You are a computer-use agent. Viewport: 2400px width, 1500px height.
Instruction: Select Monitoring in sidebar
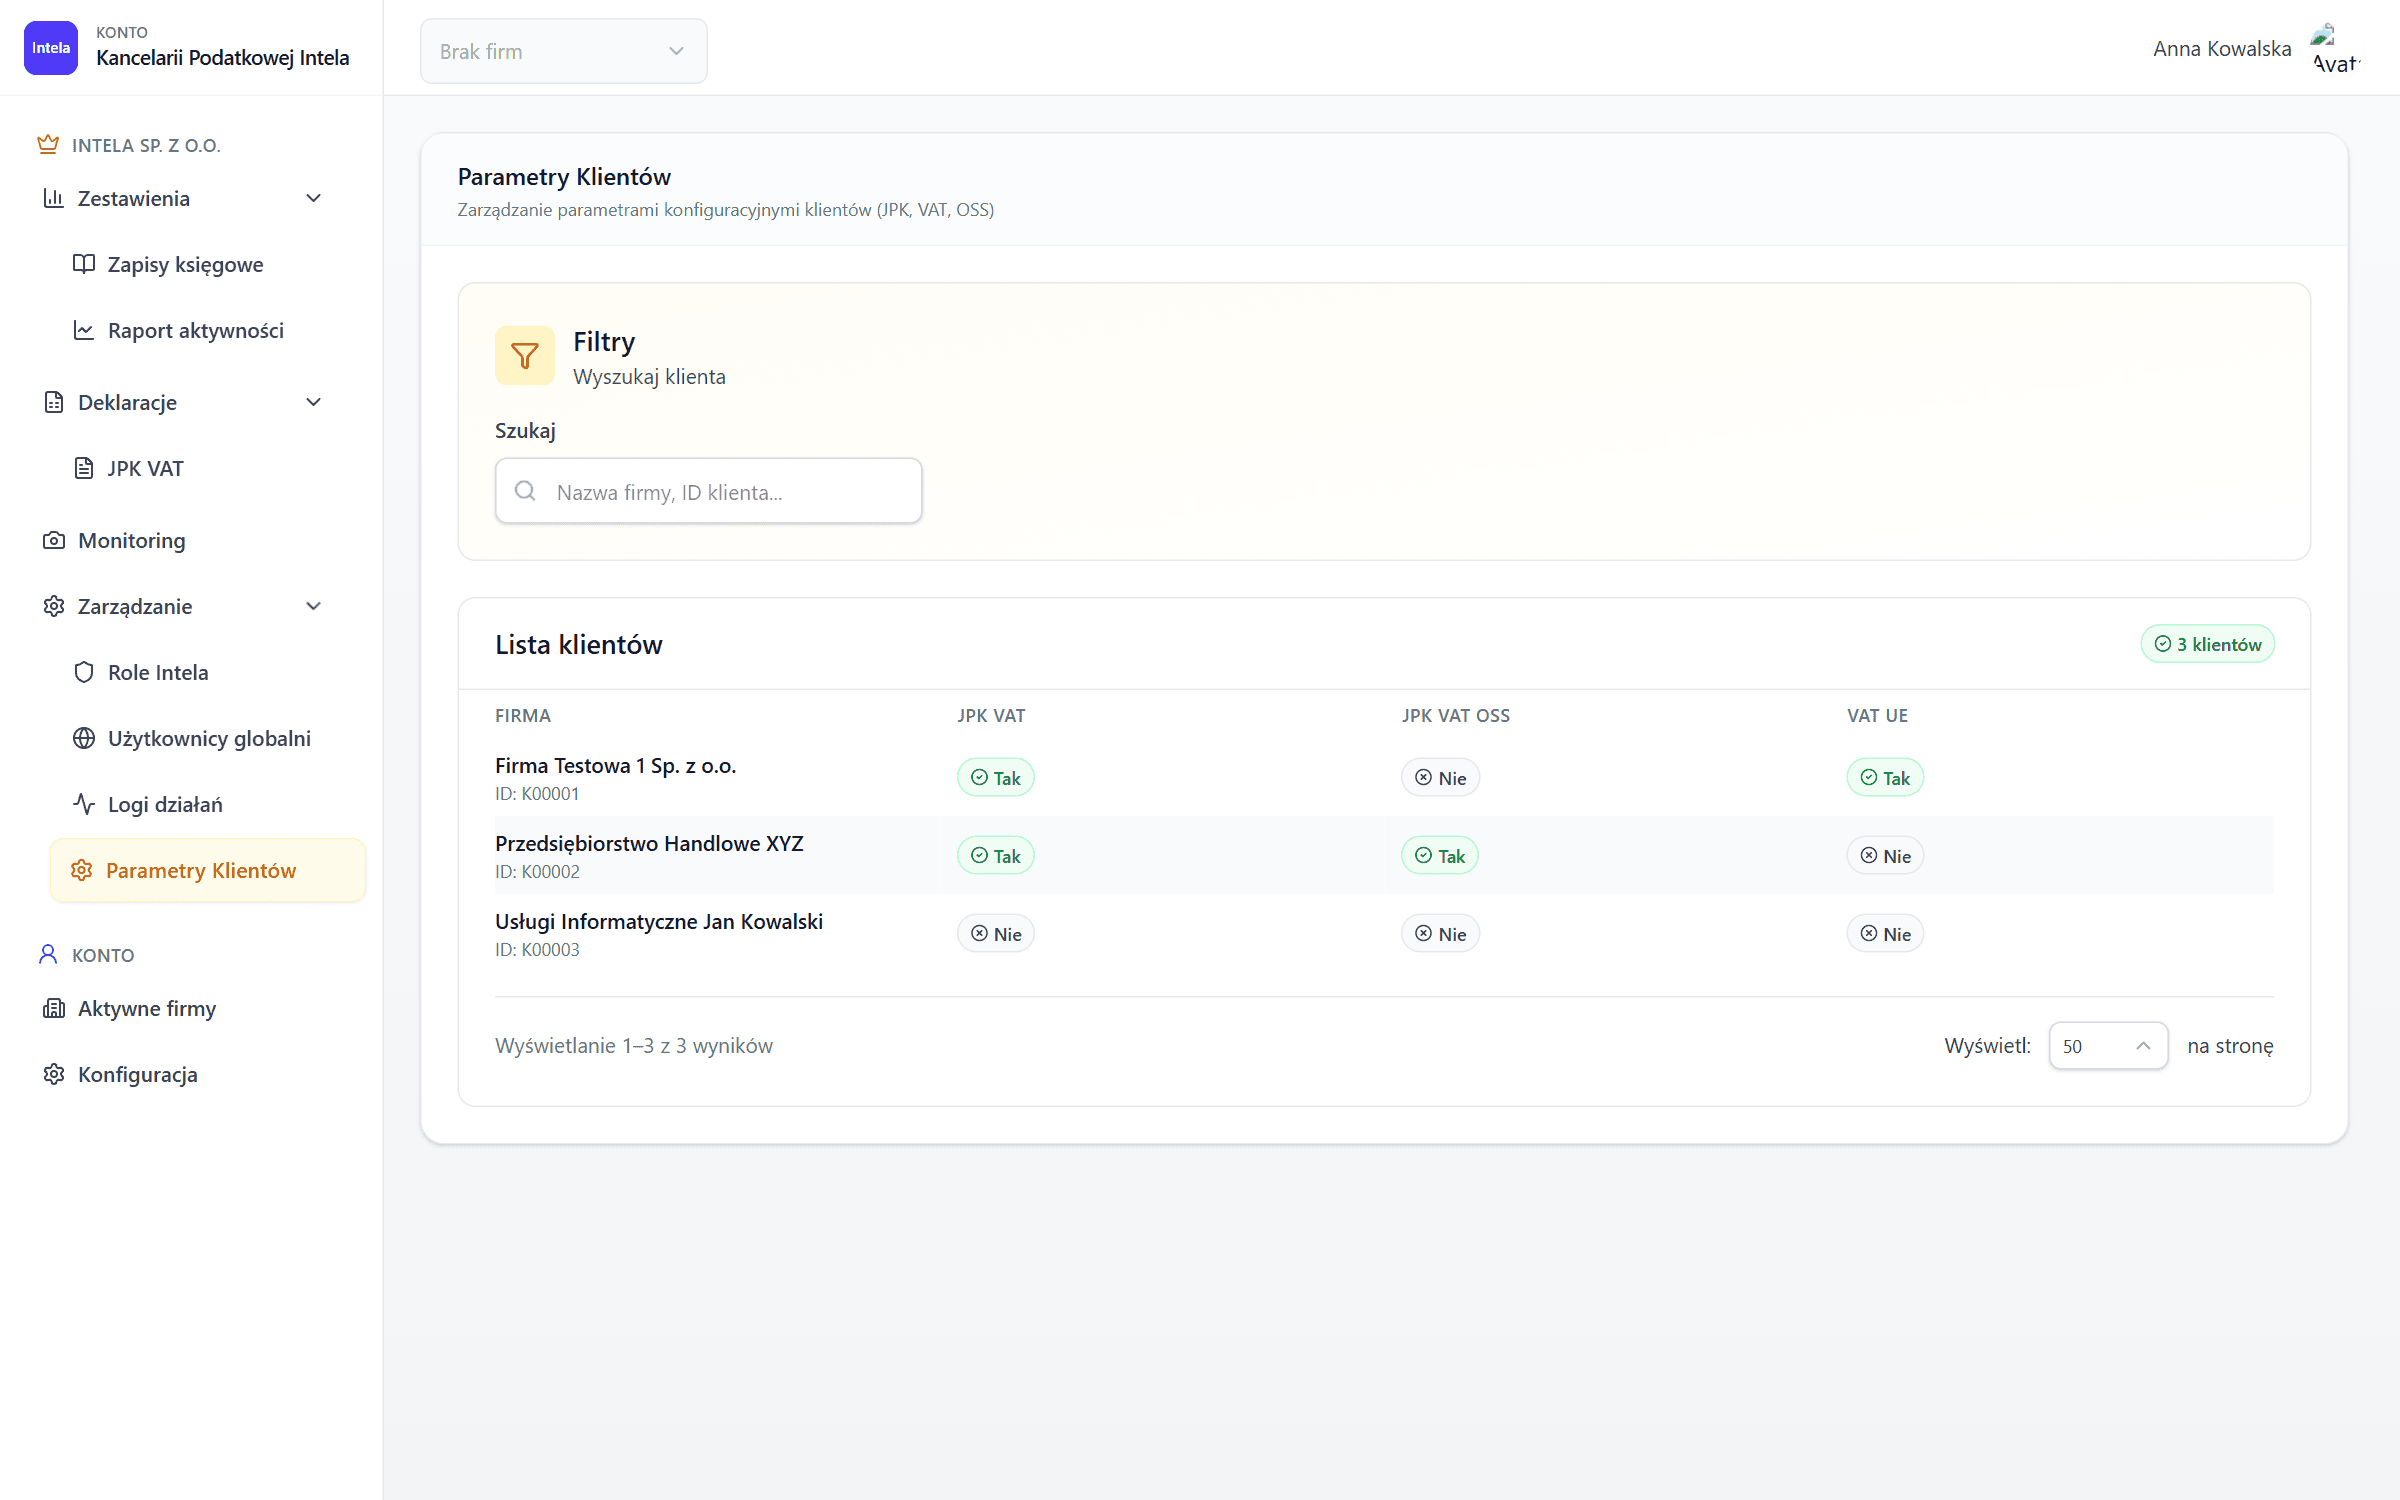click(x=192, y=540)
